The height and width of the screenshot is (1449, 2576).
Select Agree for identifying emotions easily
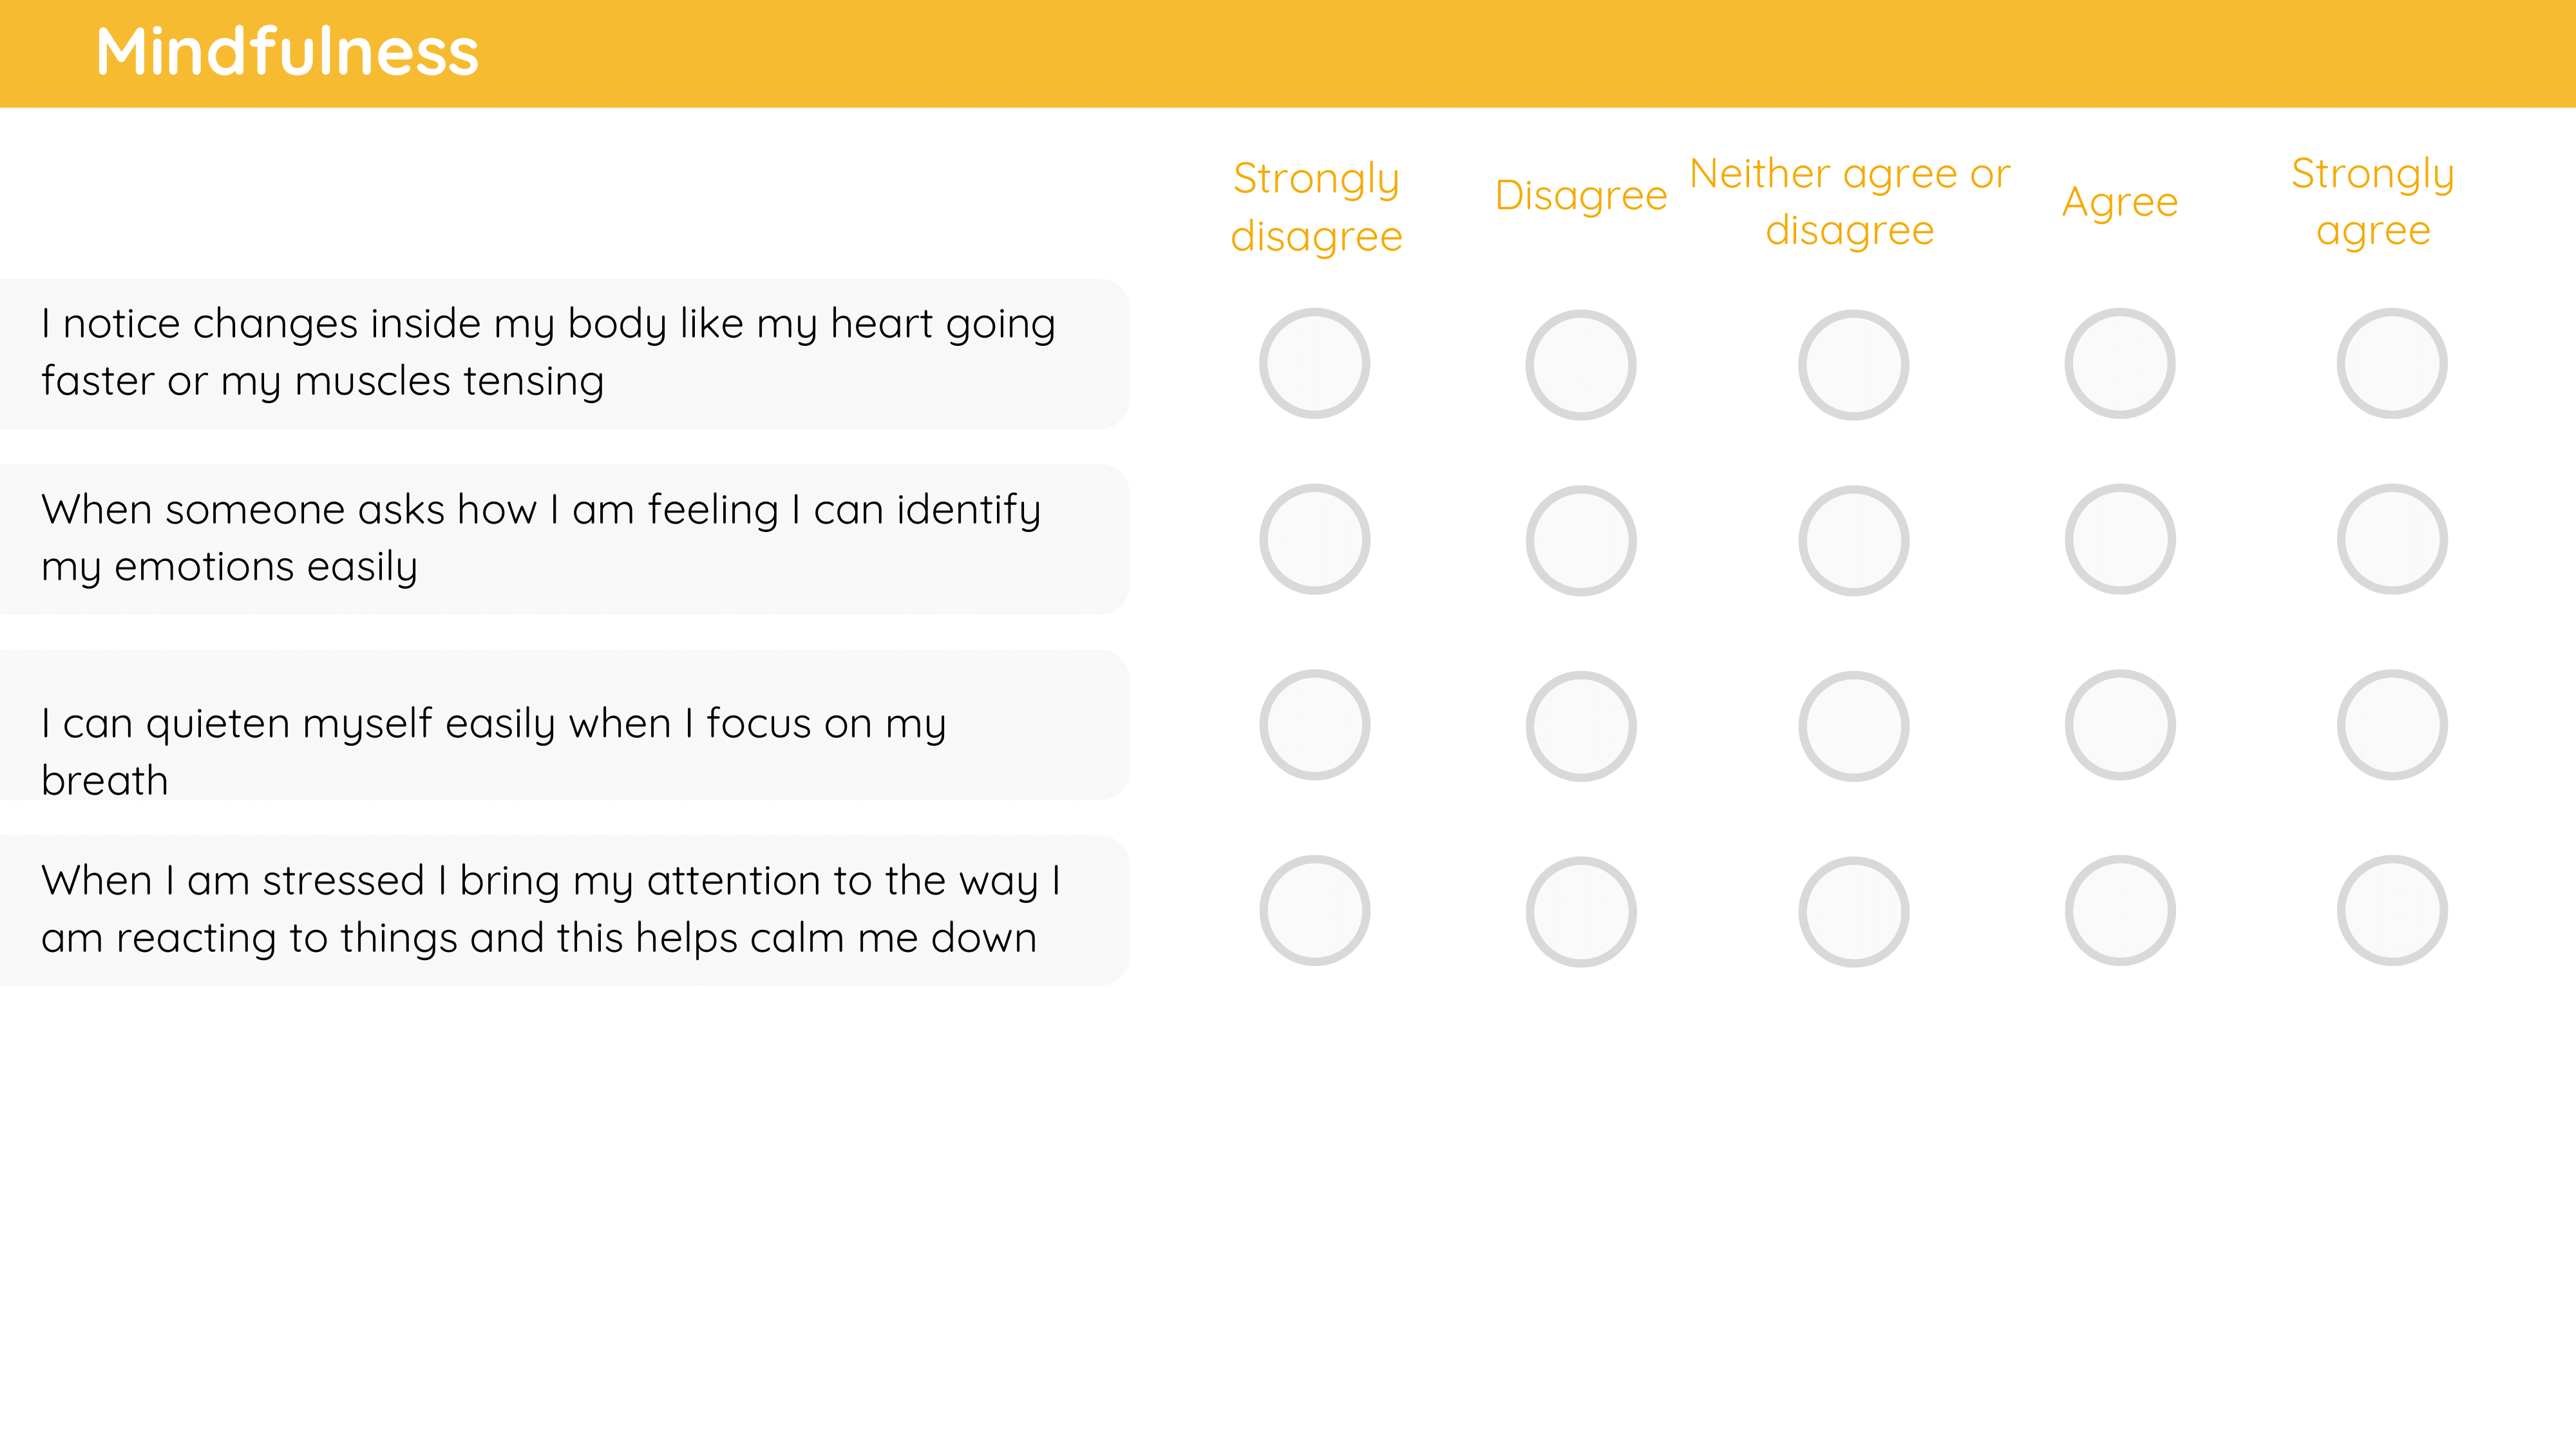[2119, 539]
